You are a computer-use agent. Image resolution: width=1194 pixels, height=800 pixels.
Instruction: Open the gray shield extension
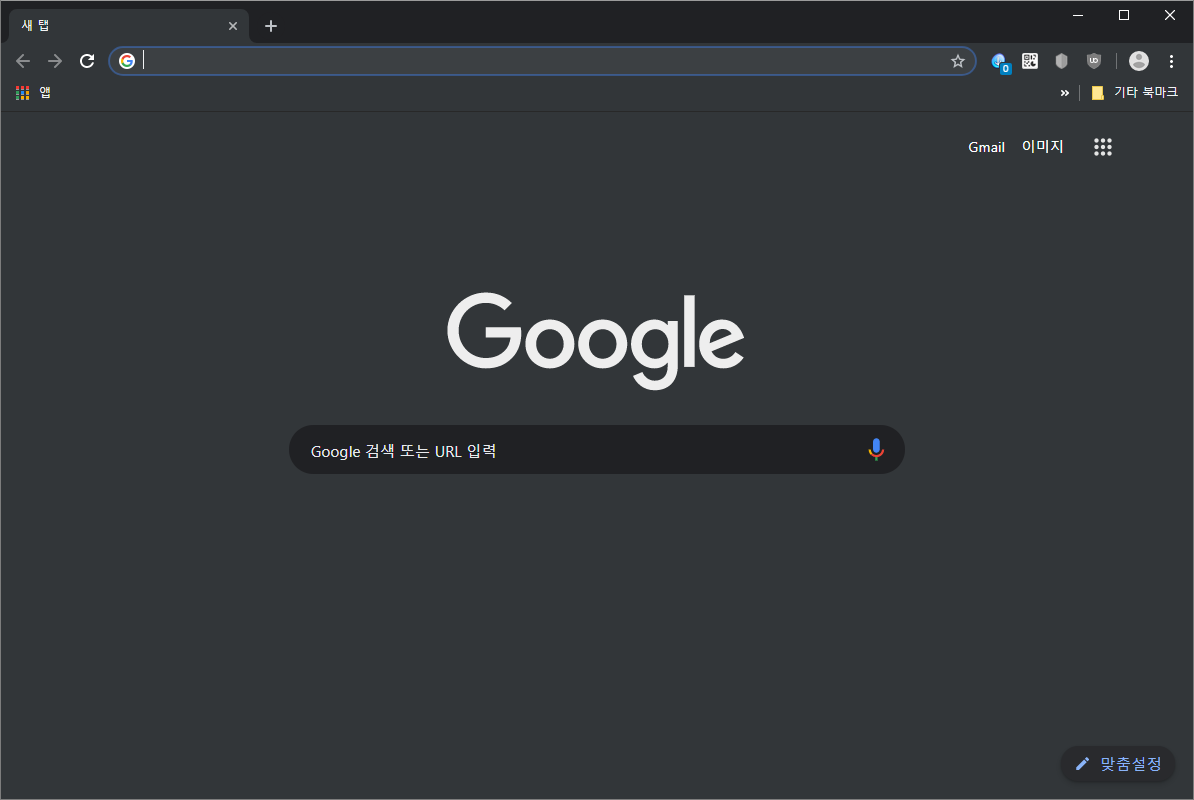[x=1062, y=61]
